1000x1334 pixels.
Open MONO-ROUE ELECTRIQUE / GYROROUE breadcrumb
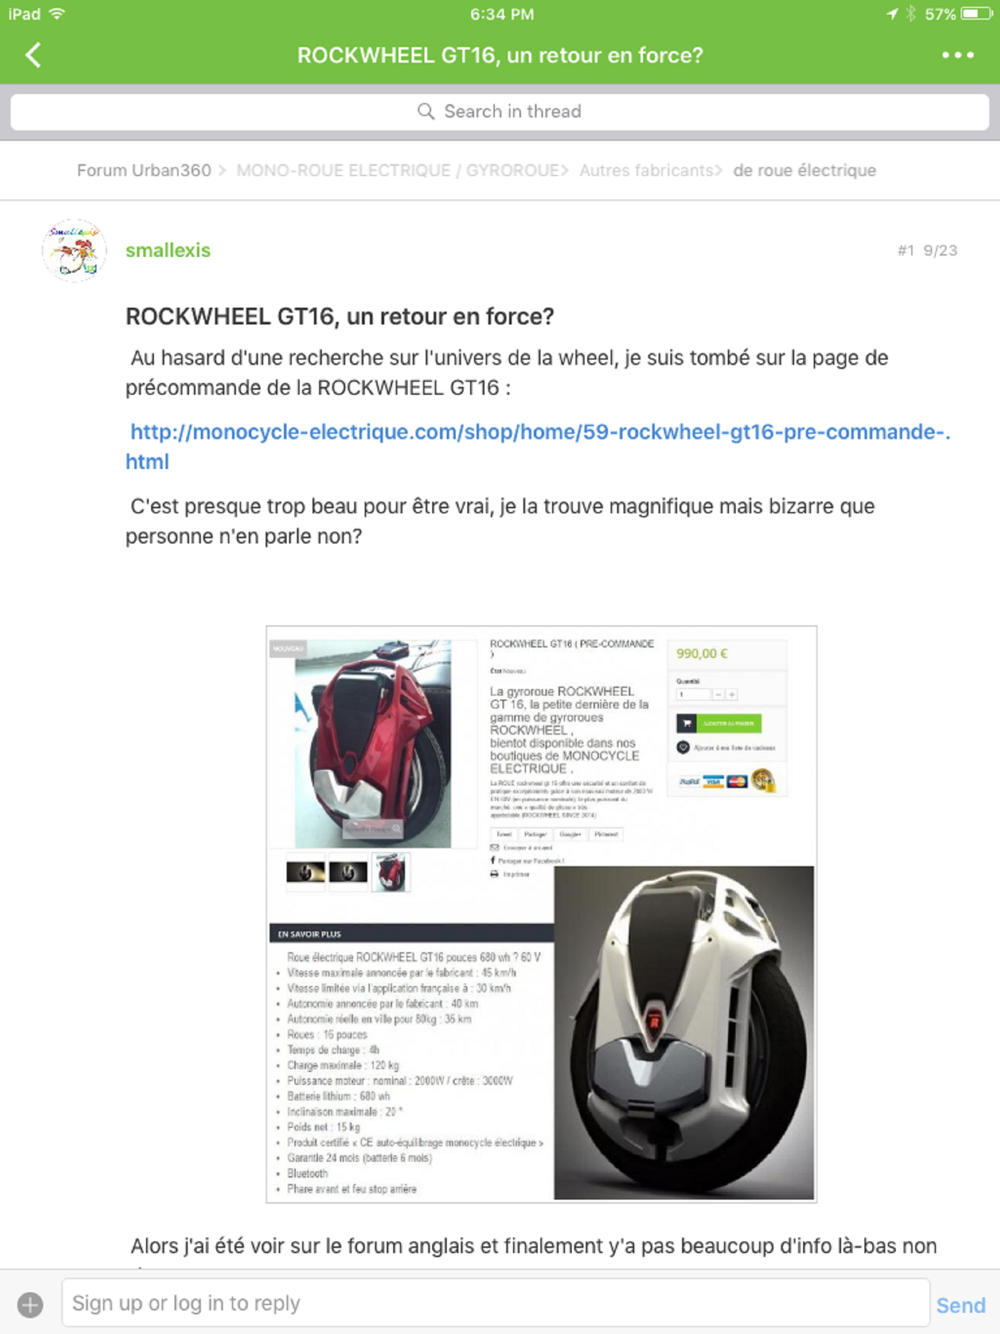[x=397, y=170]
